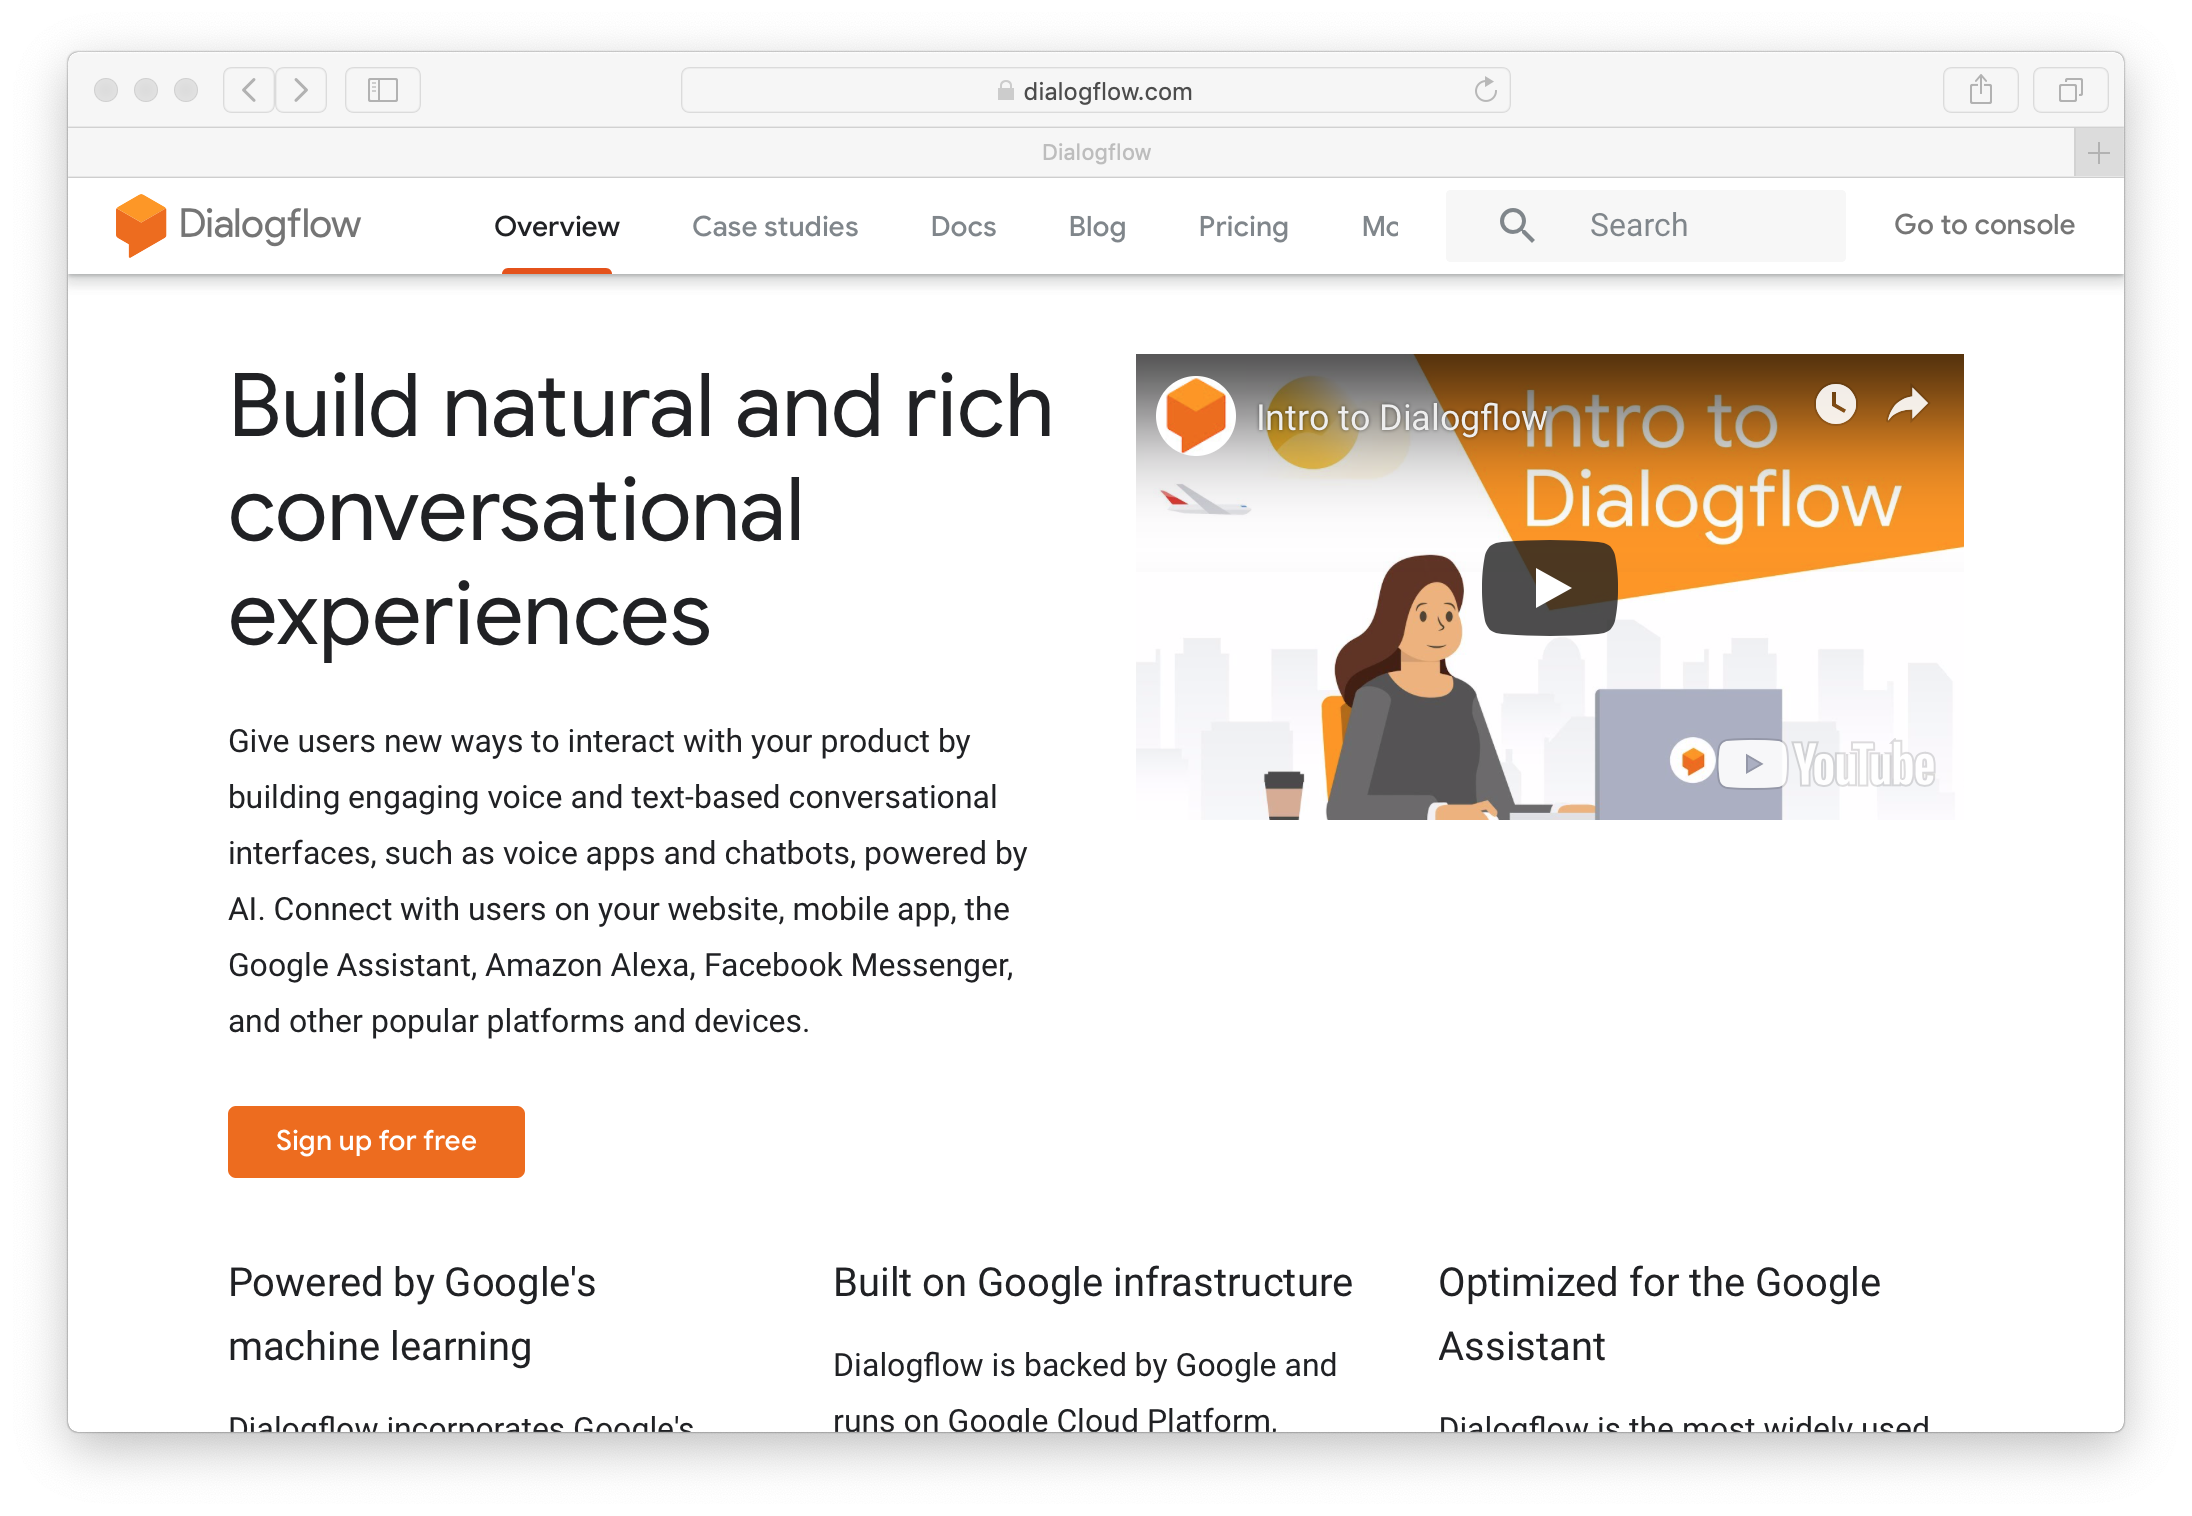Click heading 'Built on Google infrastructure'

pos(1092,1282)
